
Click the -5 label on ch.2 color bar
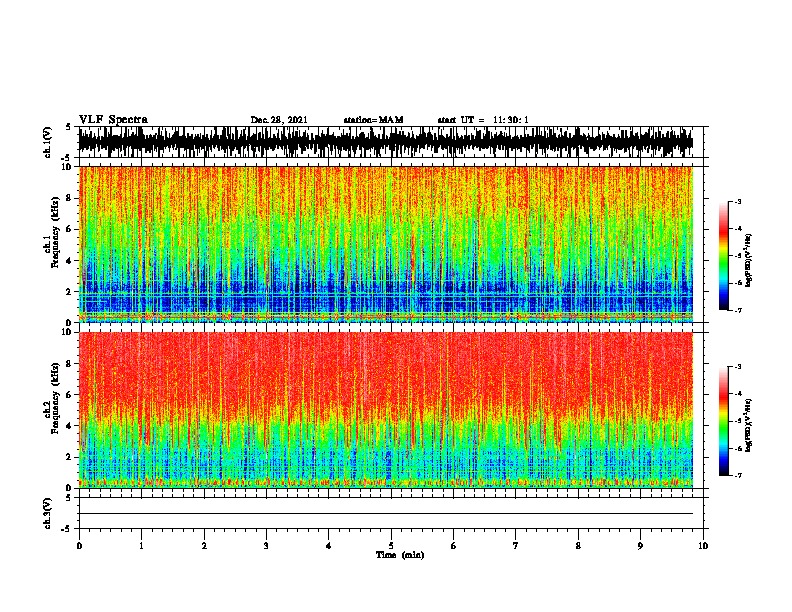(x=737, y=421)
